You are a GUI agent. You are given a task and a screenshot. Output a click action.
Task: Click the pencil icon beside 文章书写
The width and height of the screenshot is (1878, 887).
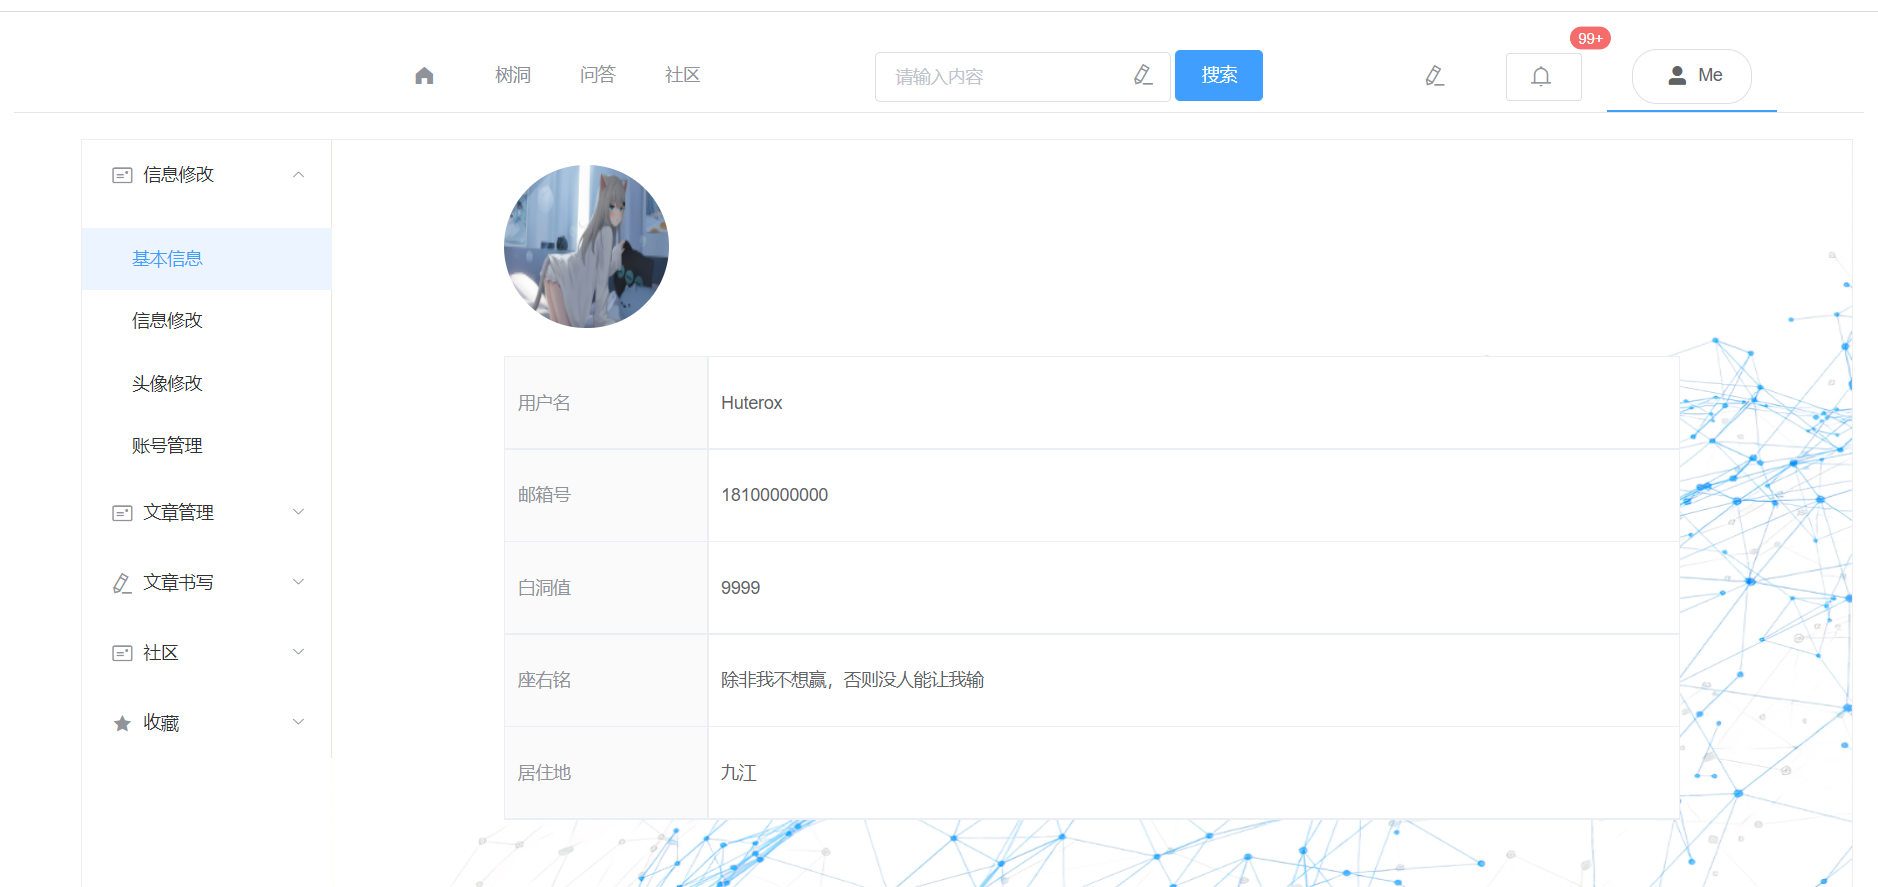point(122,583)
